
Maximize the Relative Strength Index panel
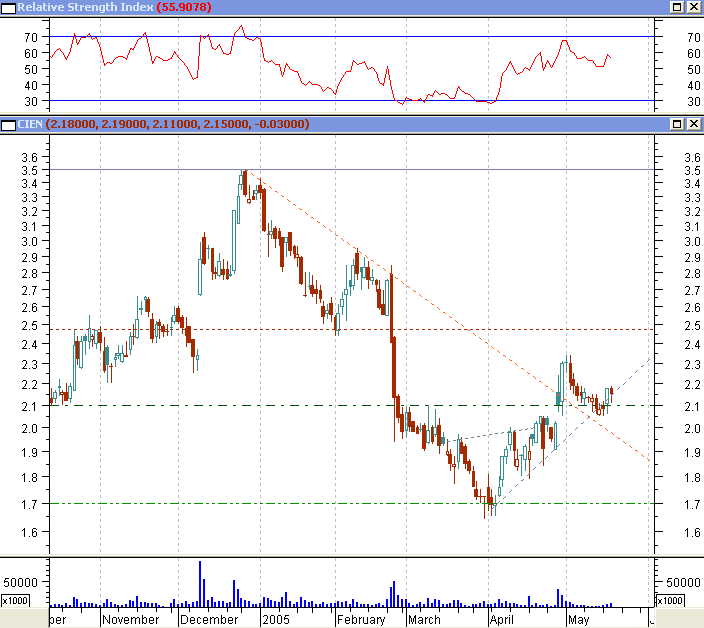pos(677,7)
